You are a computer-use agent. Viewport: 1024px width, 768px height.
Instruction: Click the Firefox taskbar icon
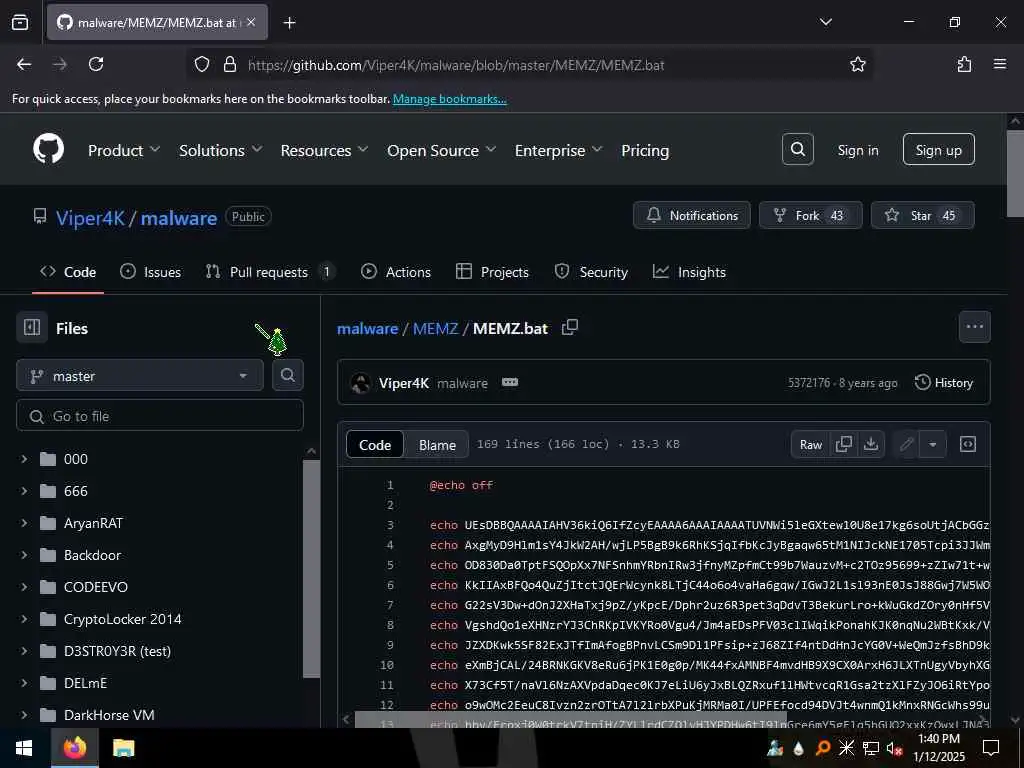[74, 748]
